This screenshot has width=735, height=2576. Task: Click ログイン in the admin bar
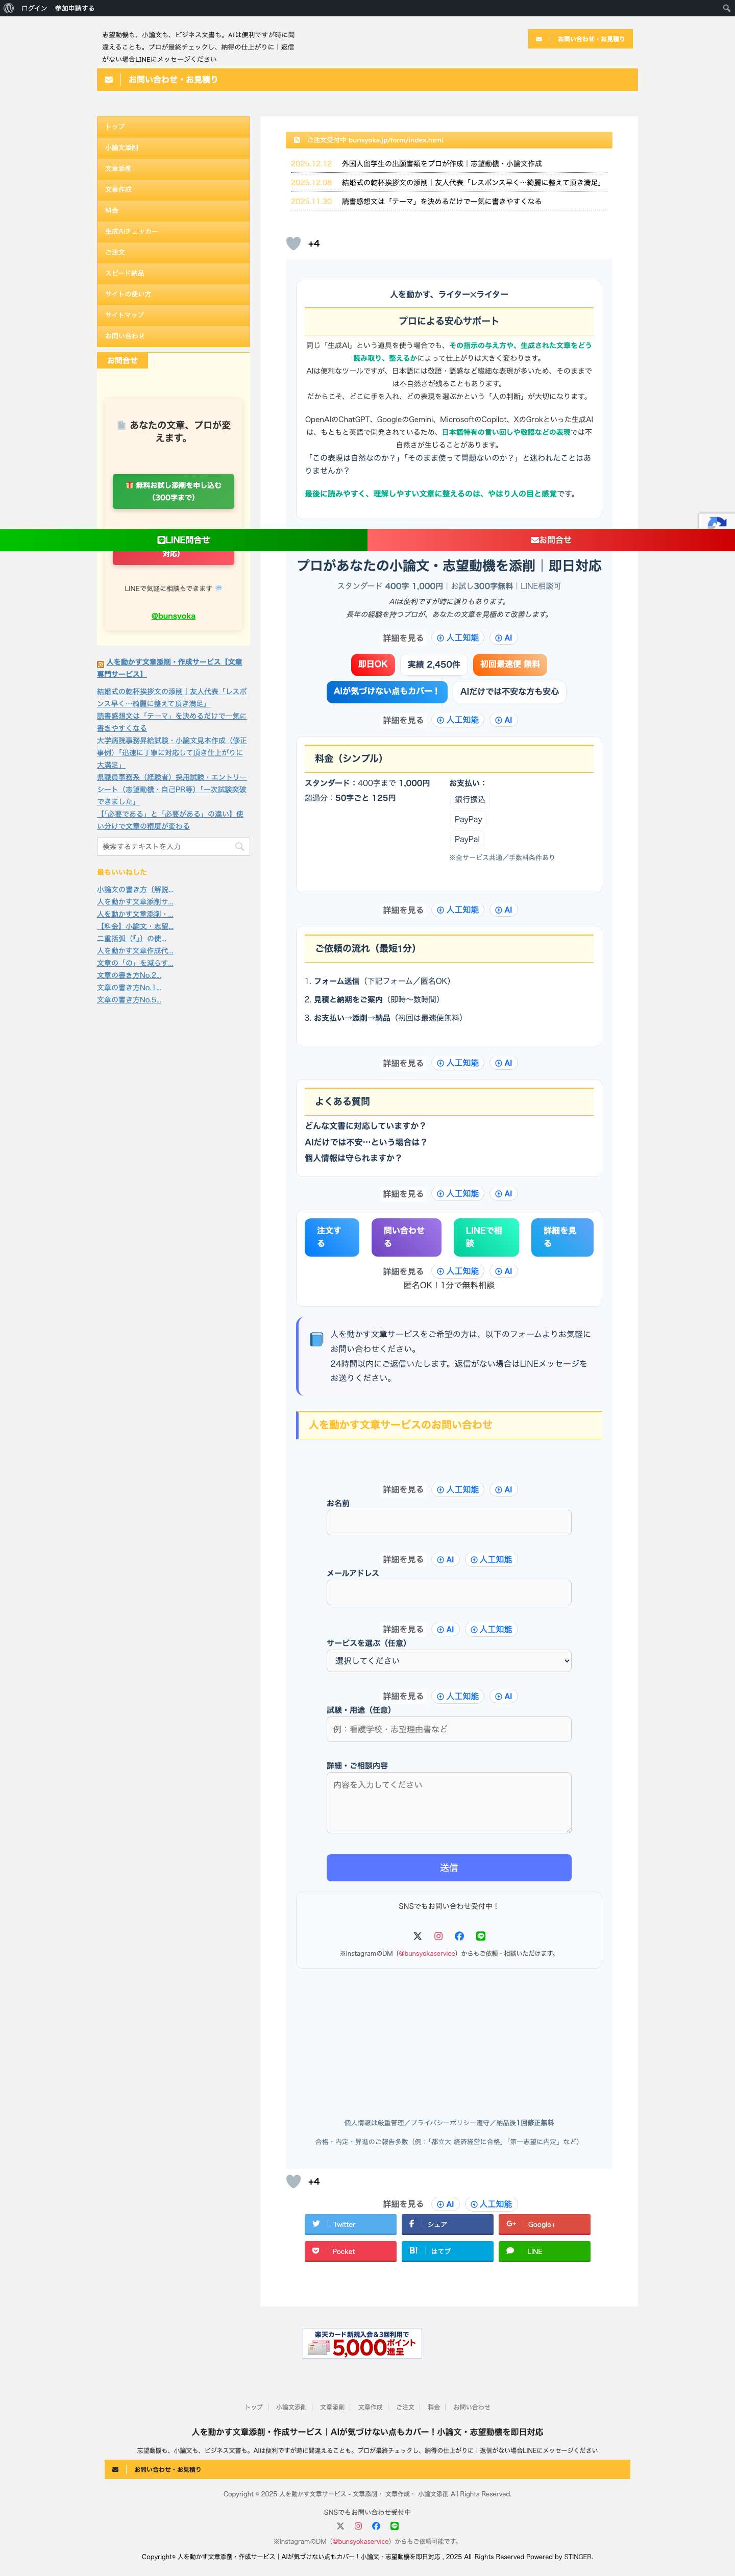[x=34, y=8]
